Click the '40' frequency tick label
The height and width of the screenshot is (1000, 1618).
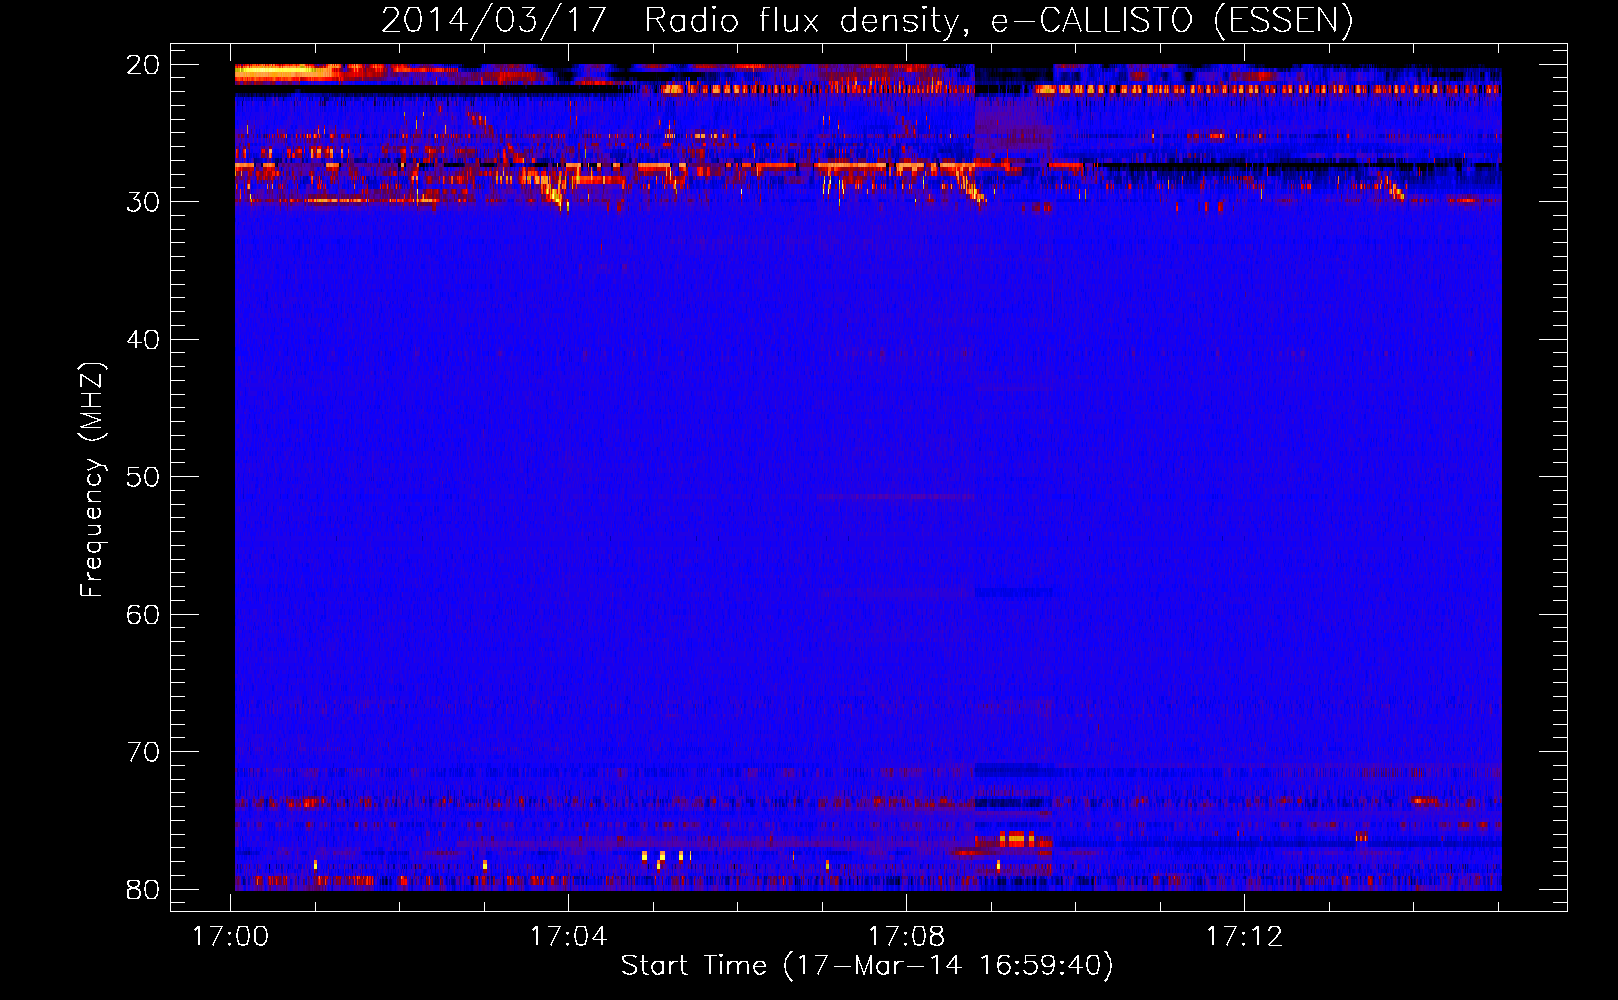pyautogui.click(x=143, y=340)
